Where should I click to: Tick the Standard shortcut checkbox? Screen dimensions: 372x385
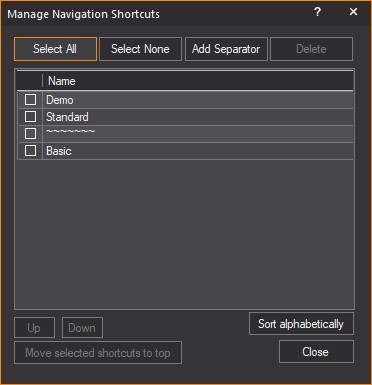click(30, 117)
